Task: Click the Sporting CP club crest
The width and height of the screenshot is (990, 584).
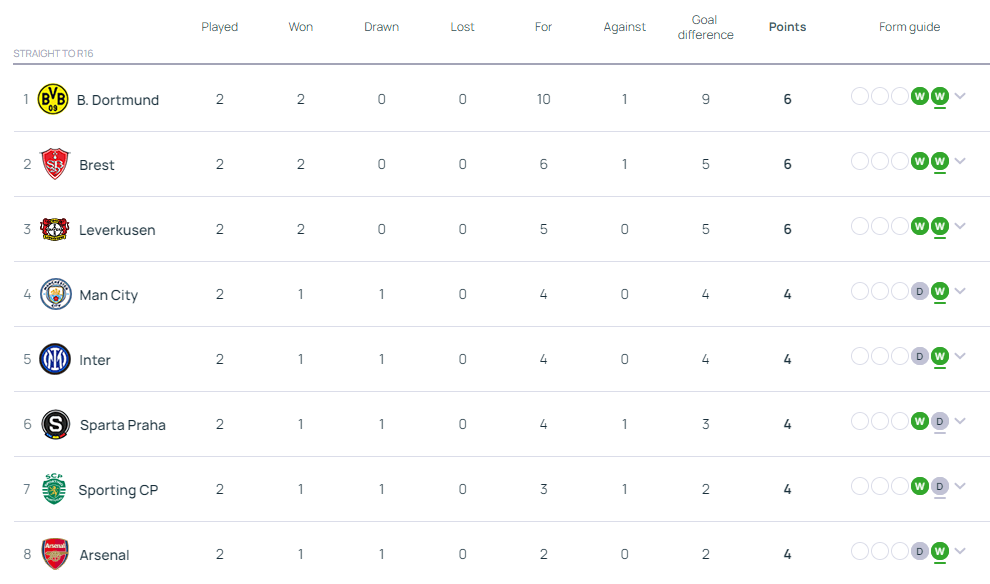Action: point(54,489)
